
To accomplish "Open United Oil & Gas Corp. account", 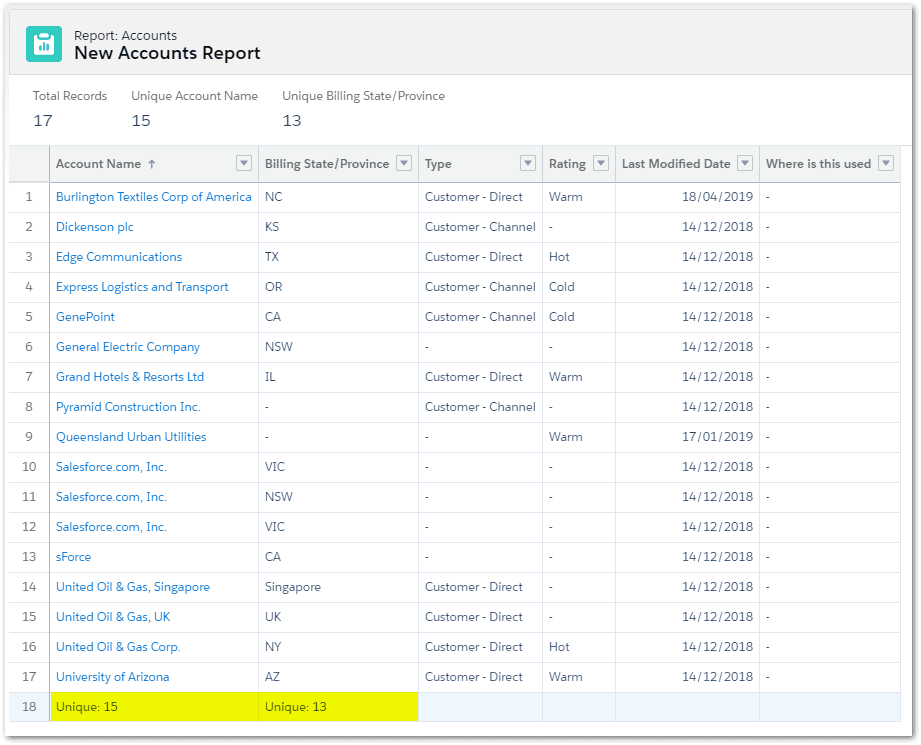I will 118,646.
